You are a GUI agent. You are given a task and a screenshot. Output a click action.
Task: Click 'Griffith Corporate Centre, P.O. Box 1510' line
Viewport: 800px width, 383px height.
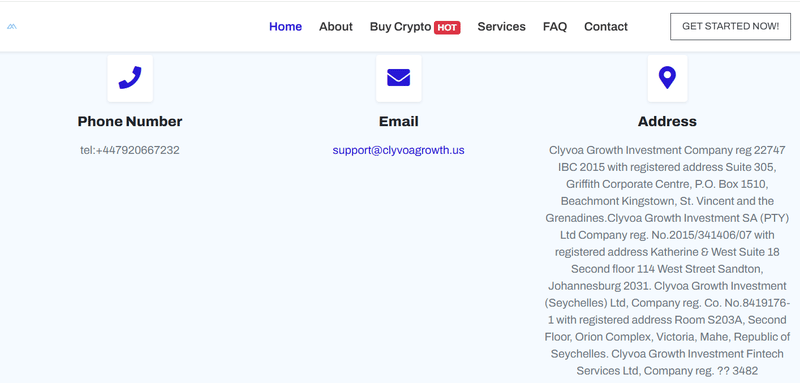pos(667,184)
